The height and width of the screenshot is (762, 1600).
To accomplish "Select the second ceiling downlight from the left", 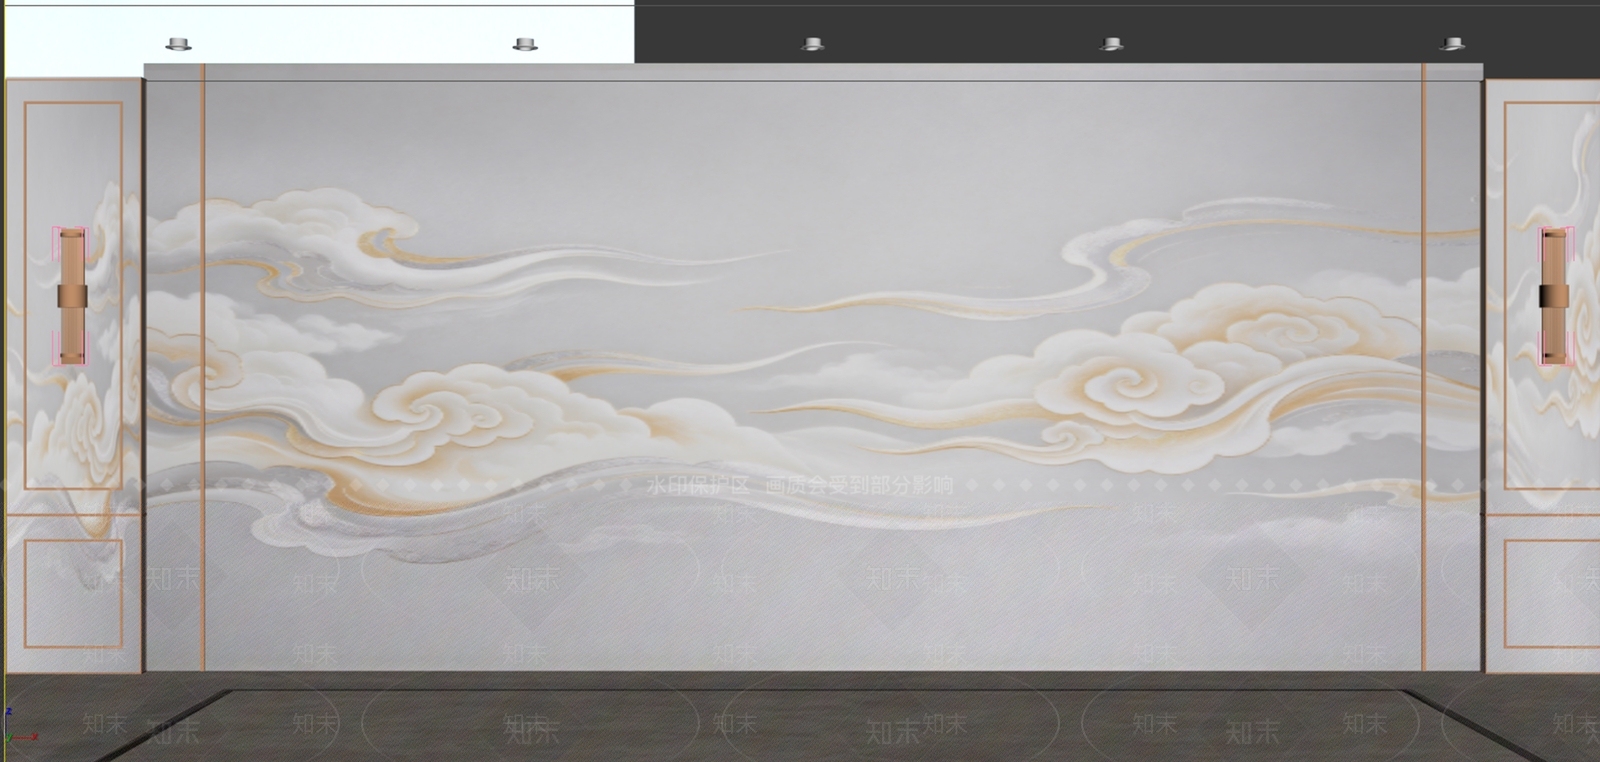I will click(x=525, y=44).
